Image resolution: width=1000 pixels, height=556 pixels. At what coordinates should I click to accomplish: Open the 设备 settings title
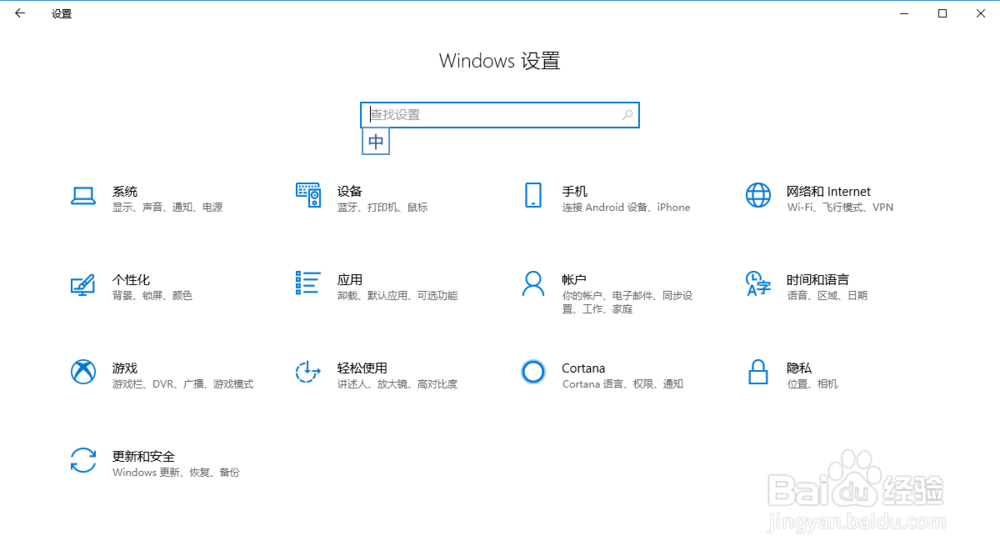[349, 191]
